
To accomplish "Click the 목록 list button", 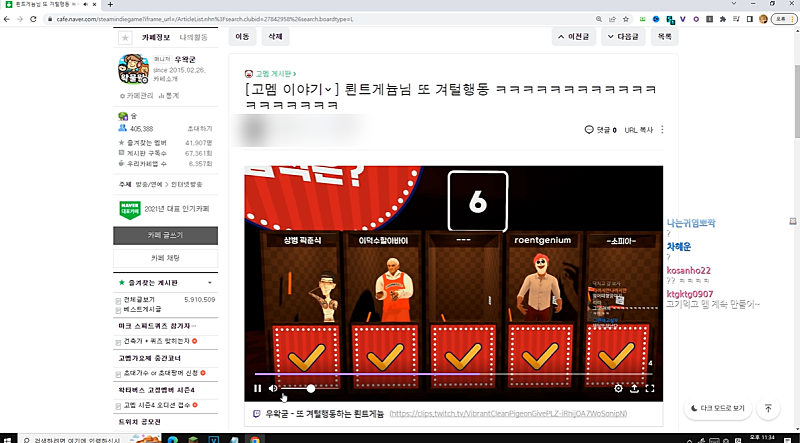I will (x=664, y=37).
